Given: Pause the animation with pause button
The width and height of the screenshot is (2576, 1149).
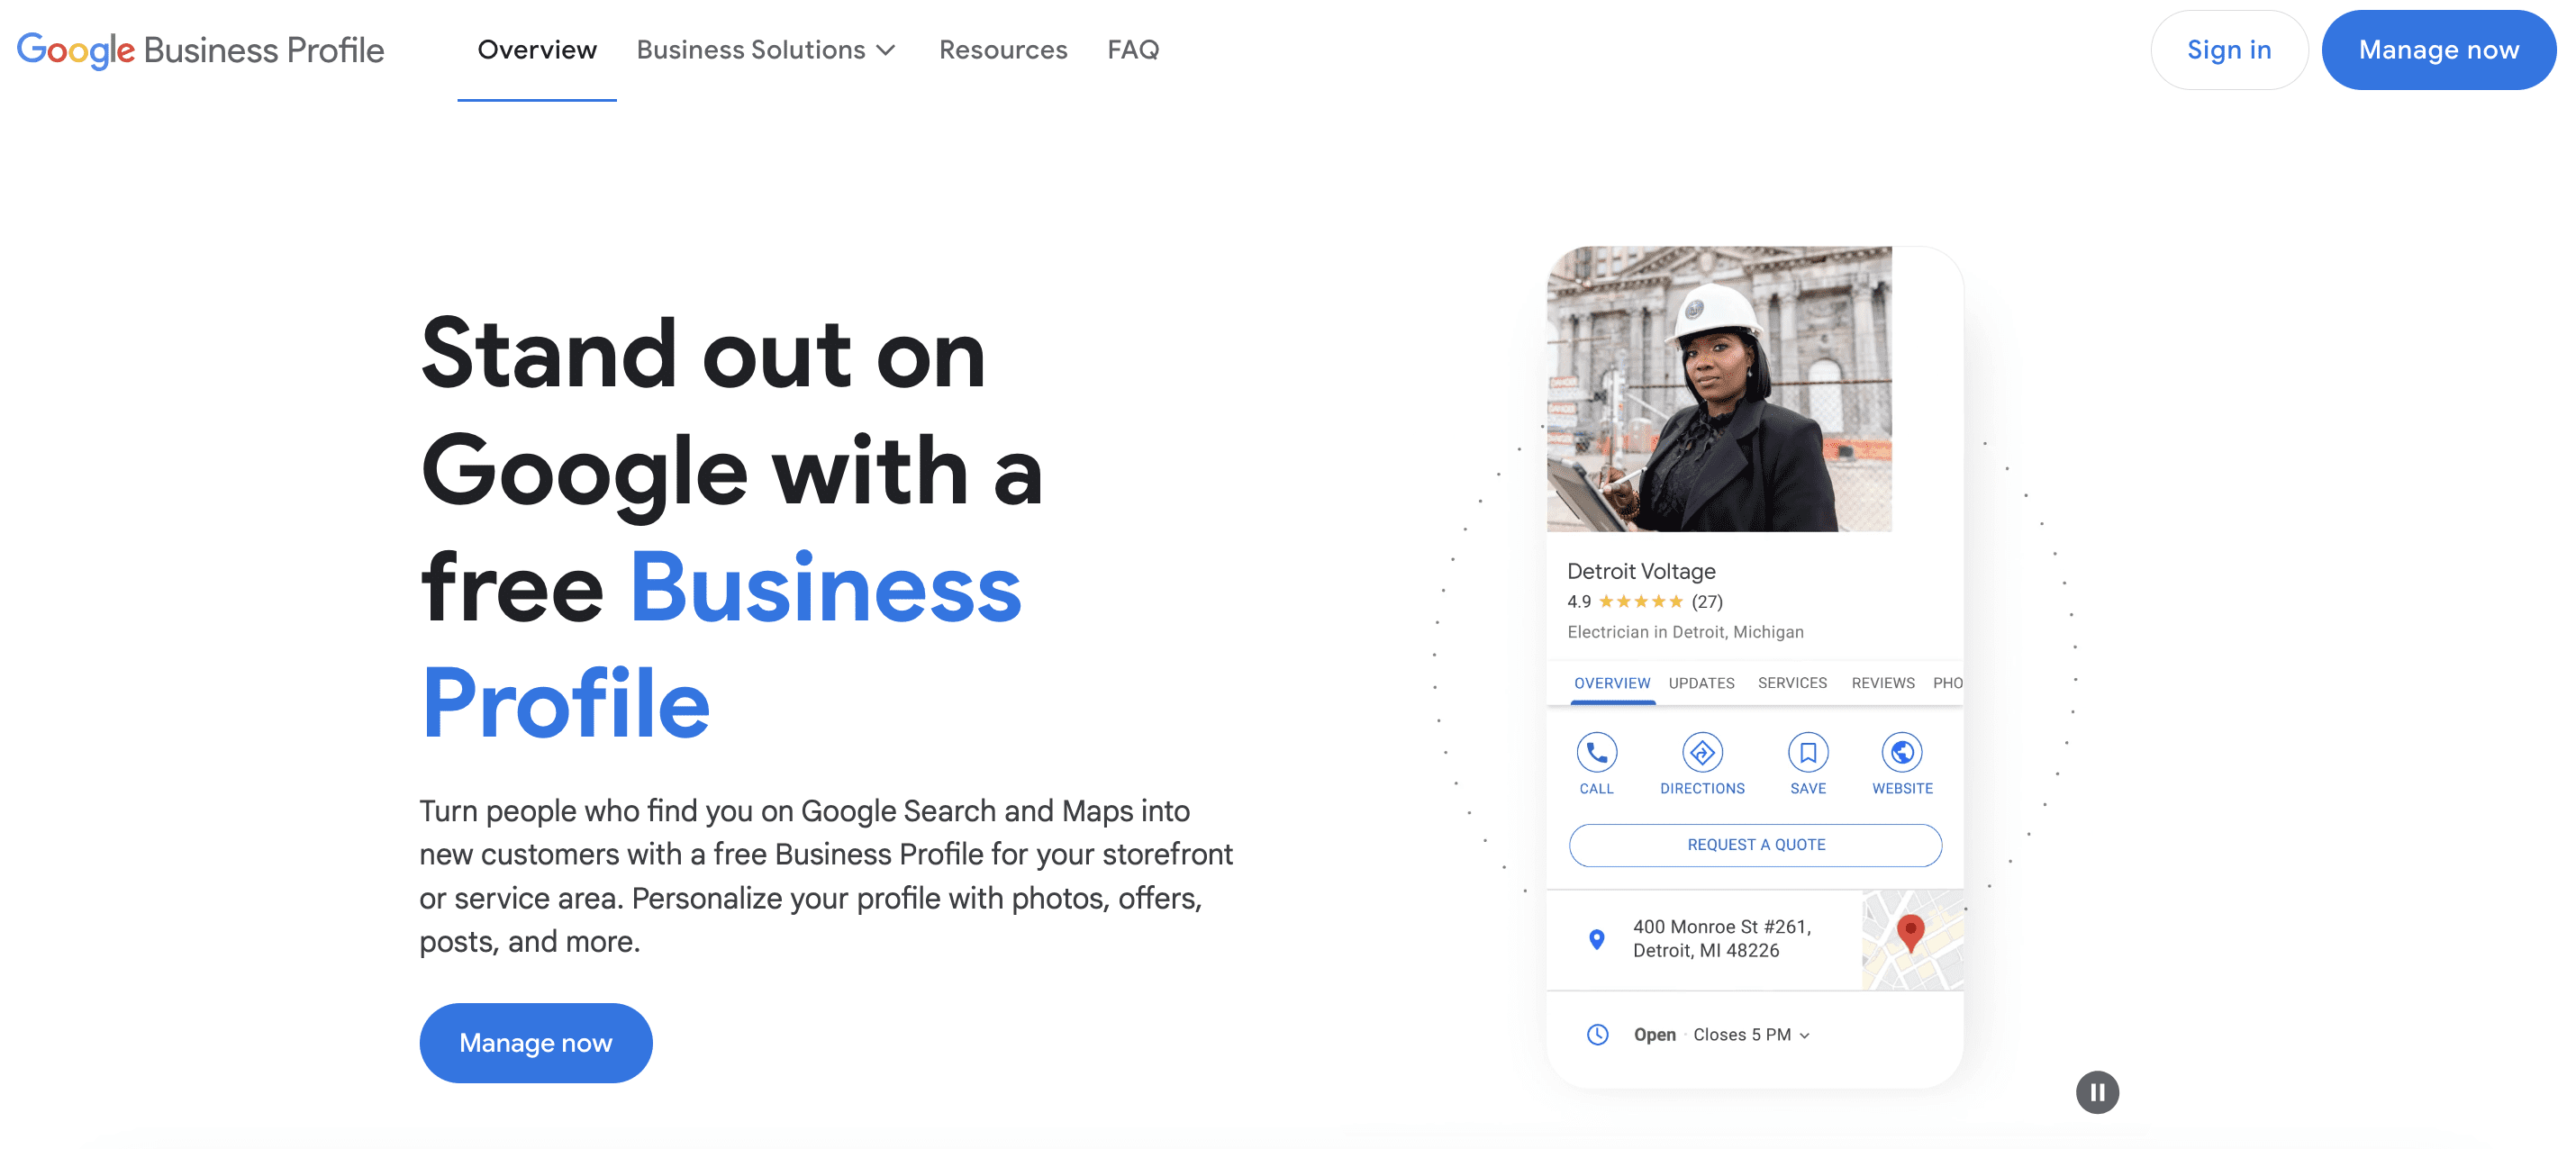Looking at the screenshot, I should coord(2097,1092).
